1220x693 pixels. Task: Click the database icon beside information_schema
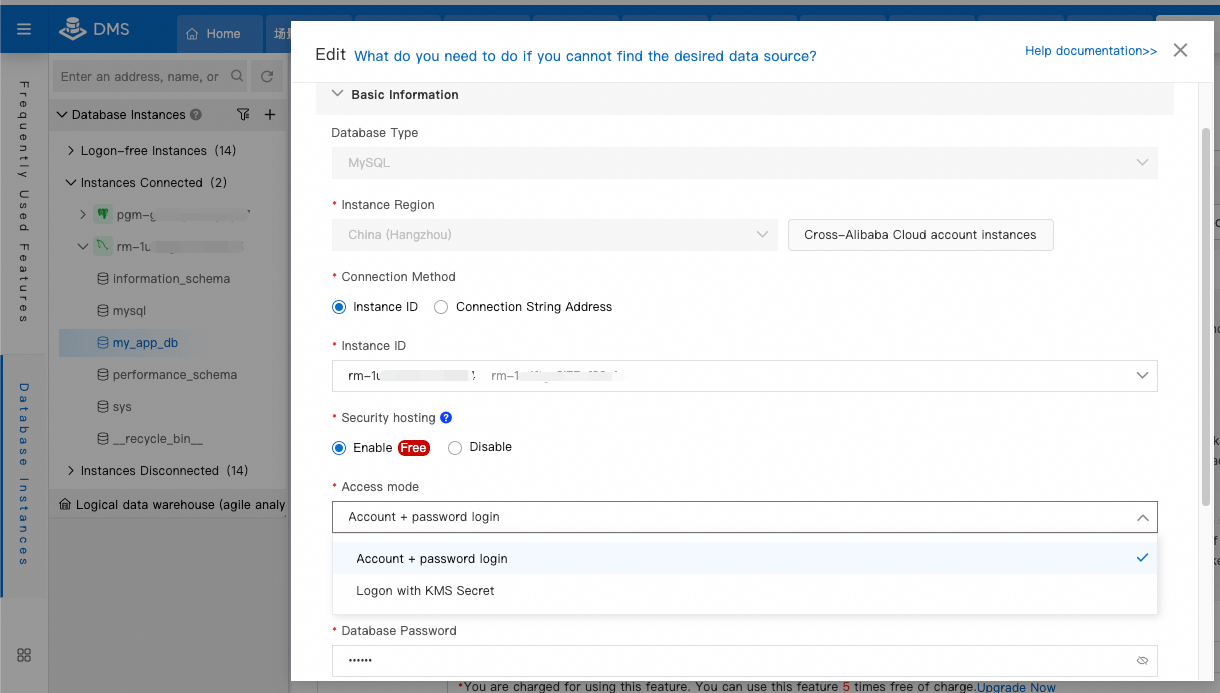(102, 279)
